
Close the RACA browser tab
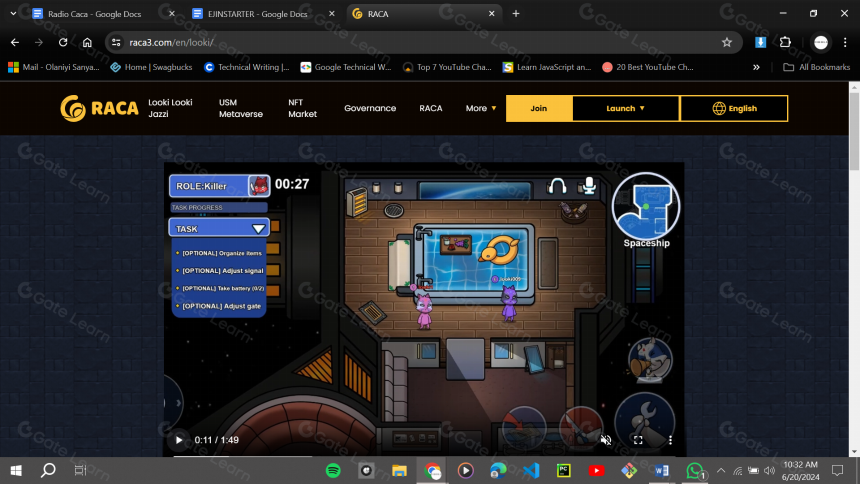point(491,14)
